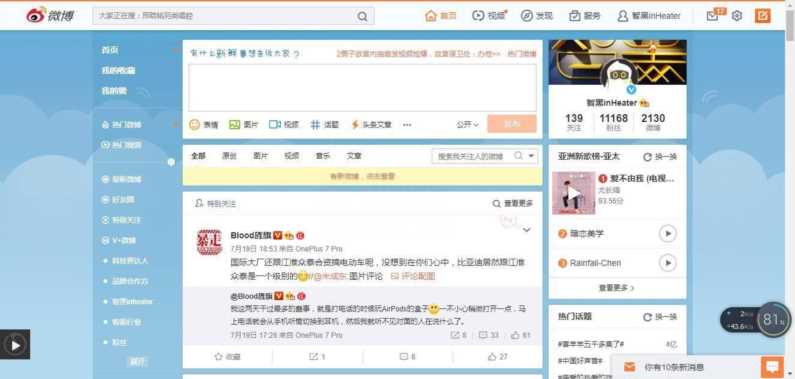Image resolution: width=795 pixels, height=379 pixels.
Task: Open the Blood旌旗 author name link
Action: click(251, 236)
